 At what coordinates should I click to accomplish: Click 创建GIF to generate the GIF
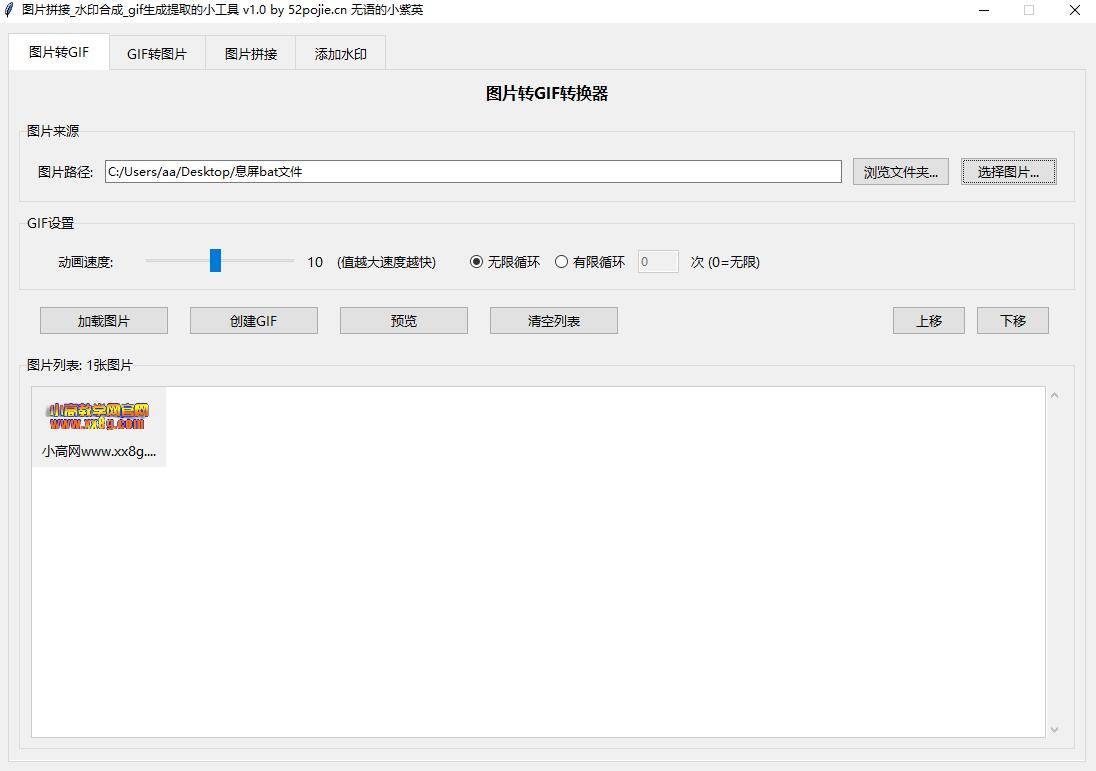pos(253,320)
